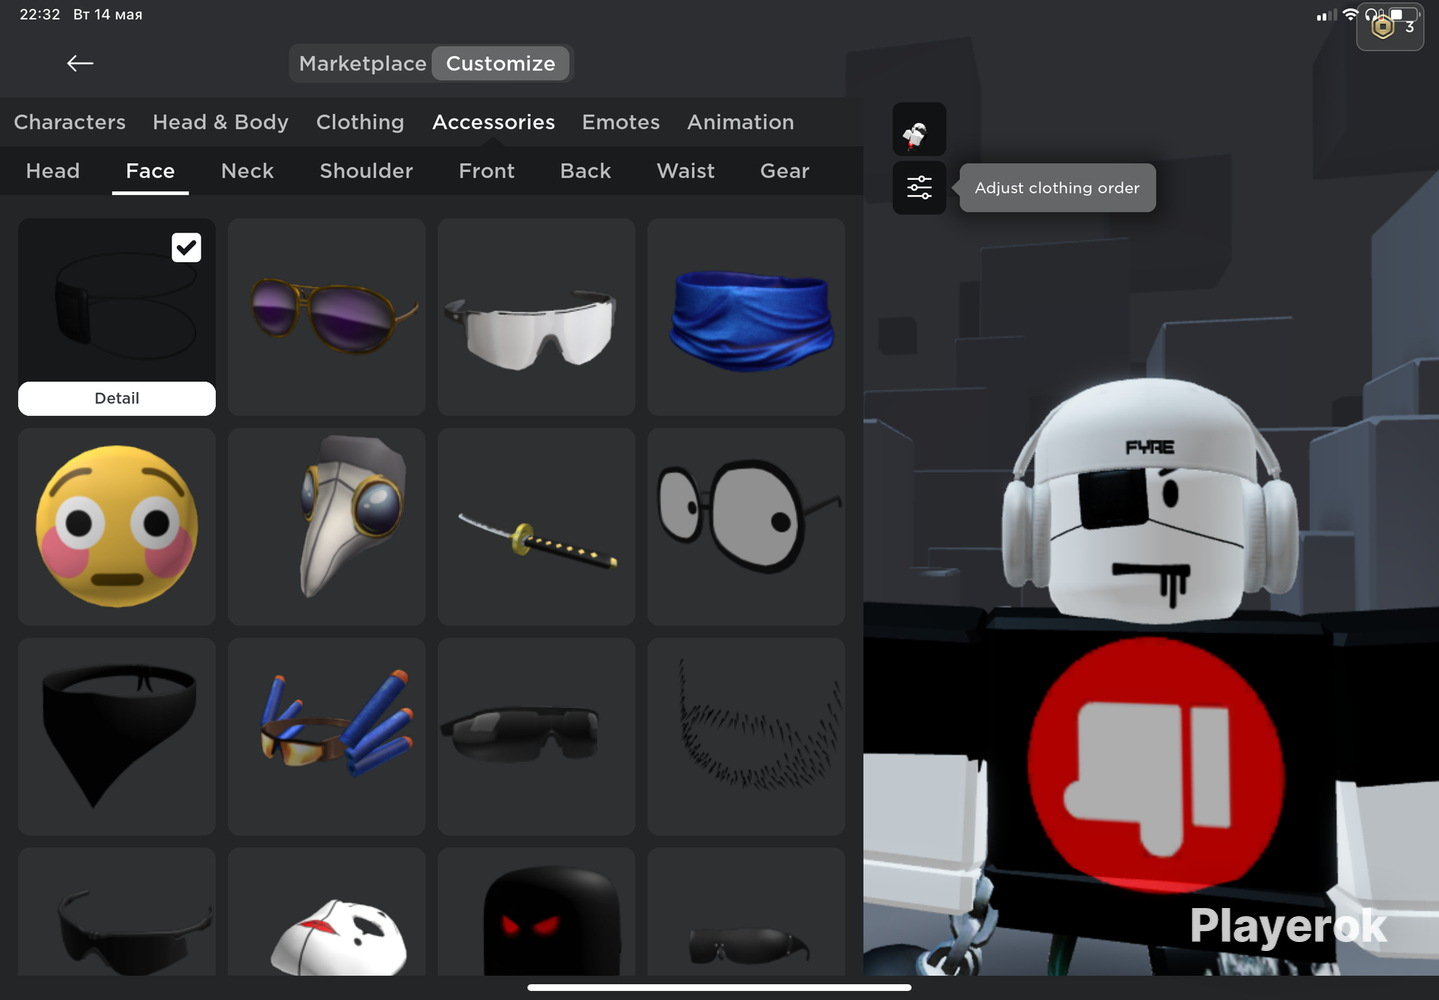Open the Robux balance icon
1439x1000 pixels.
point(1389,27)
